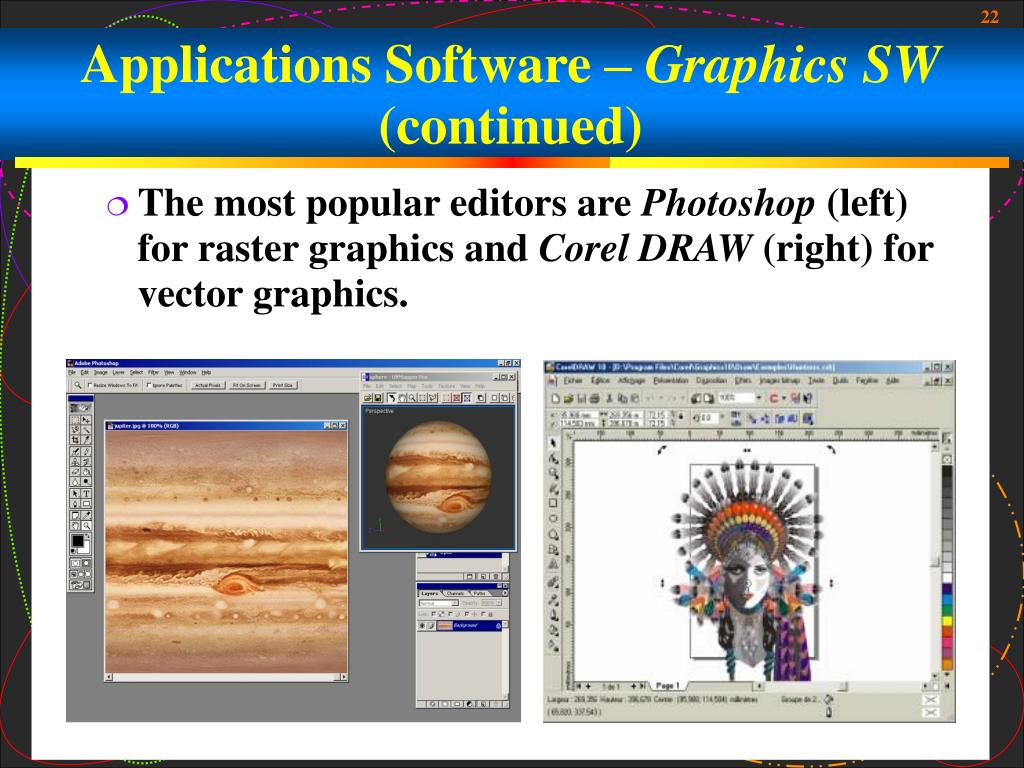Select the Paint Bucket tool in Photoshop
This screenshot has height=768, width=1024.
86,472
